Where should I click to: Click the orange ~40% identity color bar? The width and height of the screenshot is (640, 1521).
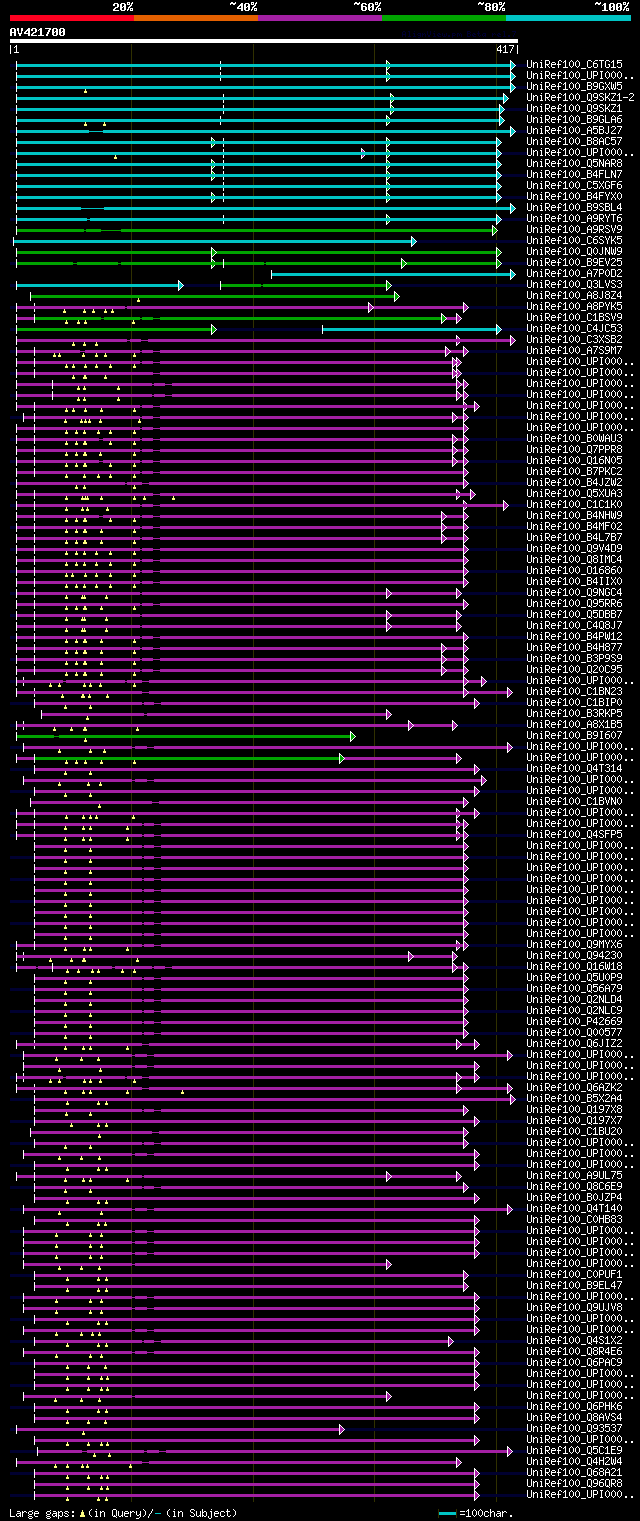[195, 18]
